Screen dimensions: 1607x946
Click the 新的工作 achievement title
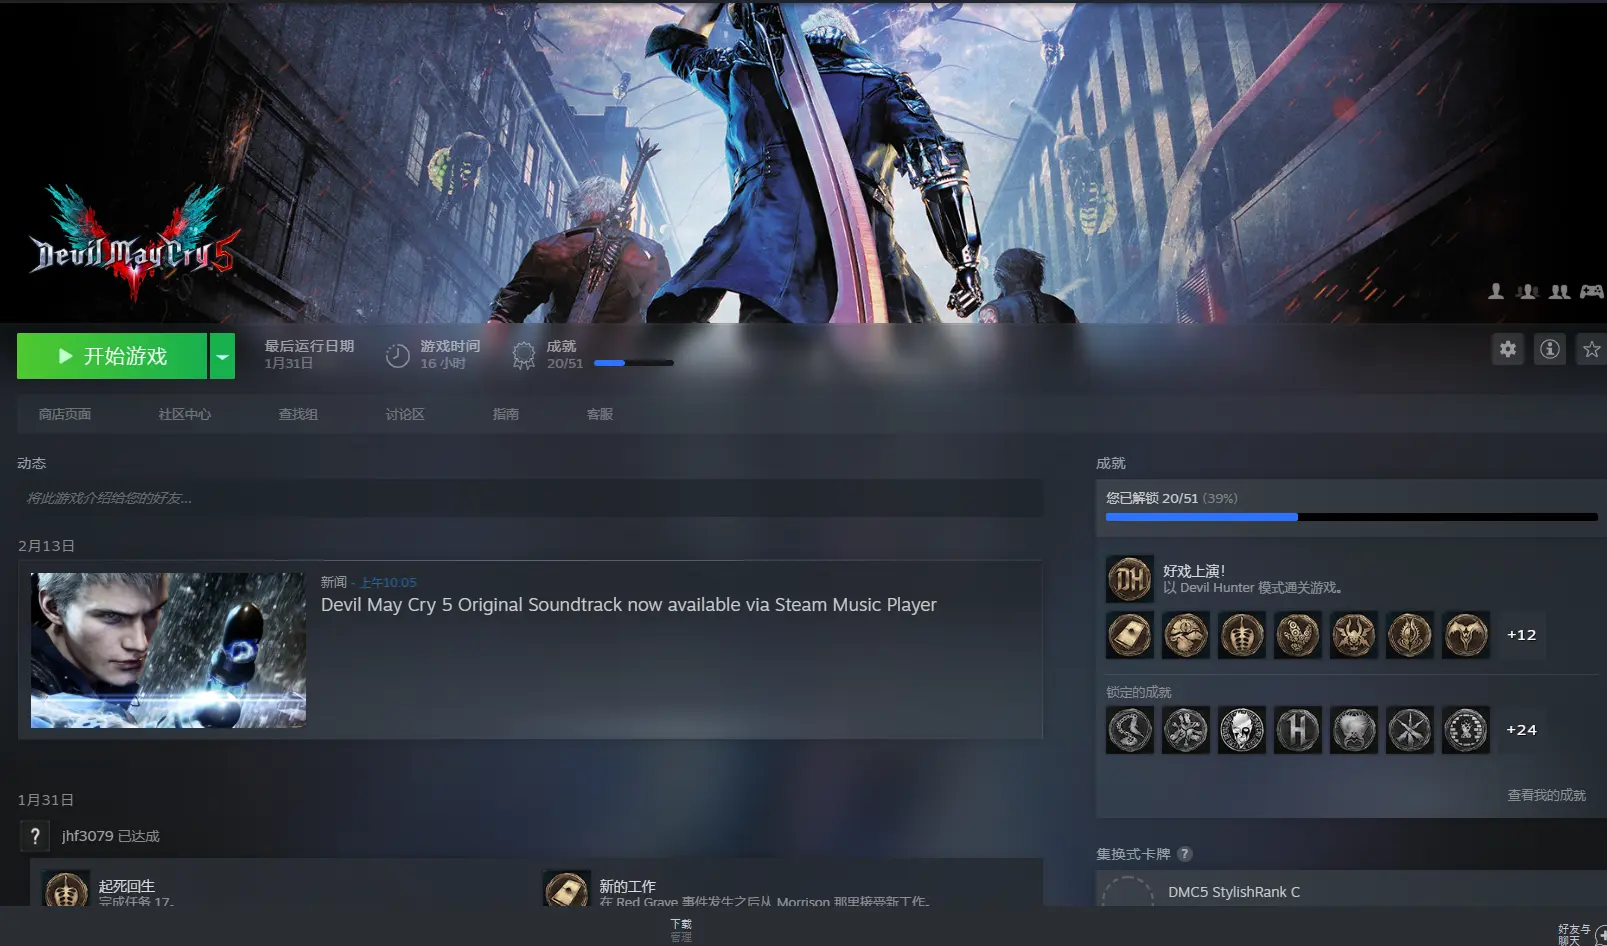[628, 886]
